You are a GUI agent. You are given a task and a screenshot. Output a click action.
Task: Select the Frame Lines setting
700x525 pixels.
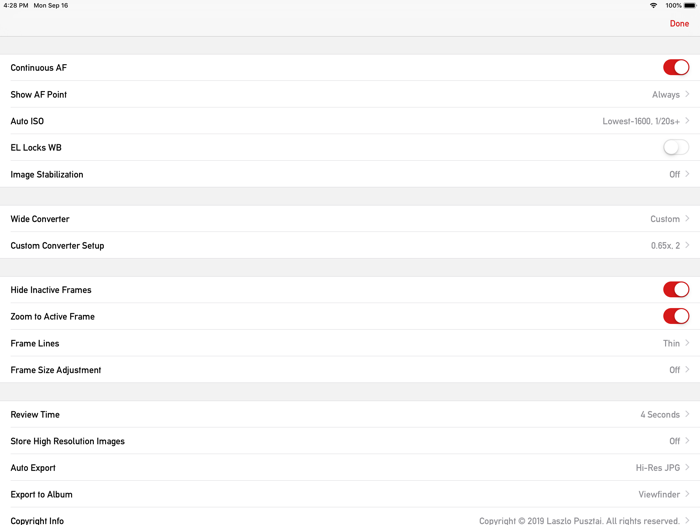point(350,343)
